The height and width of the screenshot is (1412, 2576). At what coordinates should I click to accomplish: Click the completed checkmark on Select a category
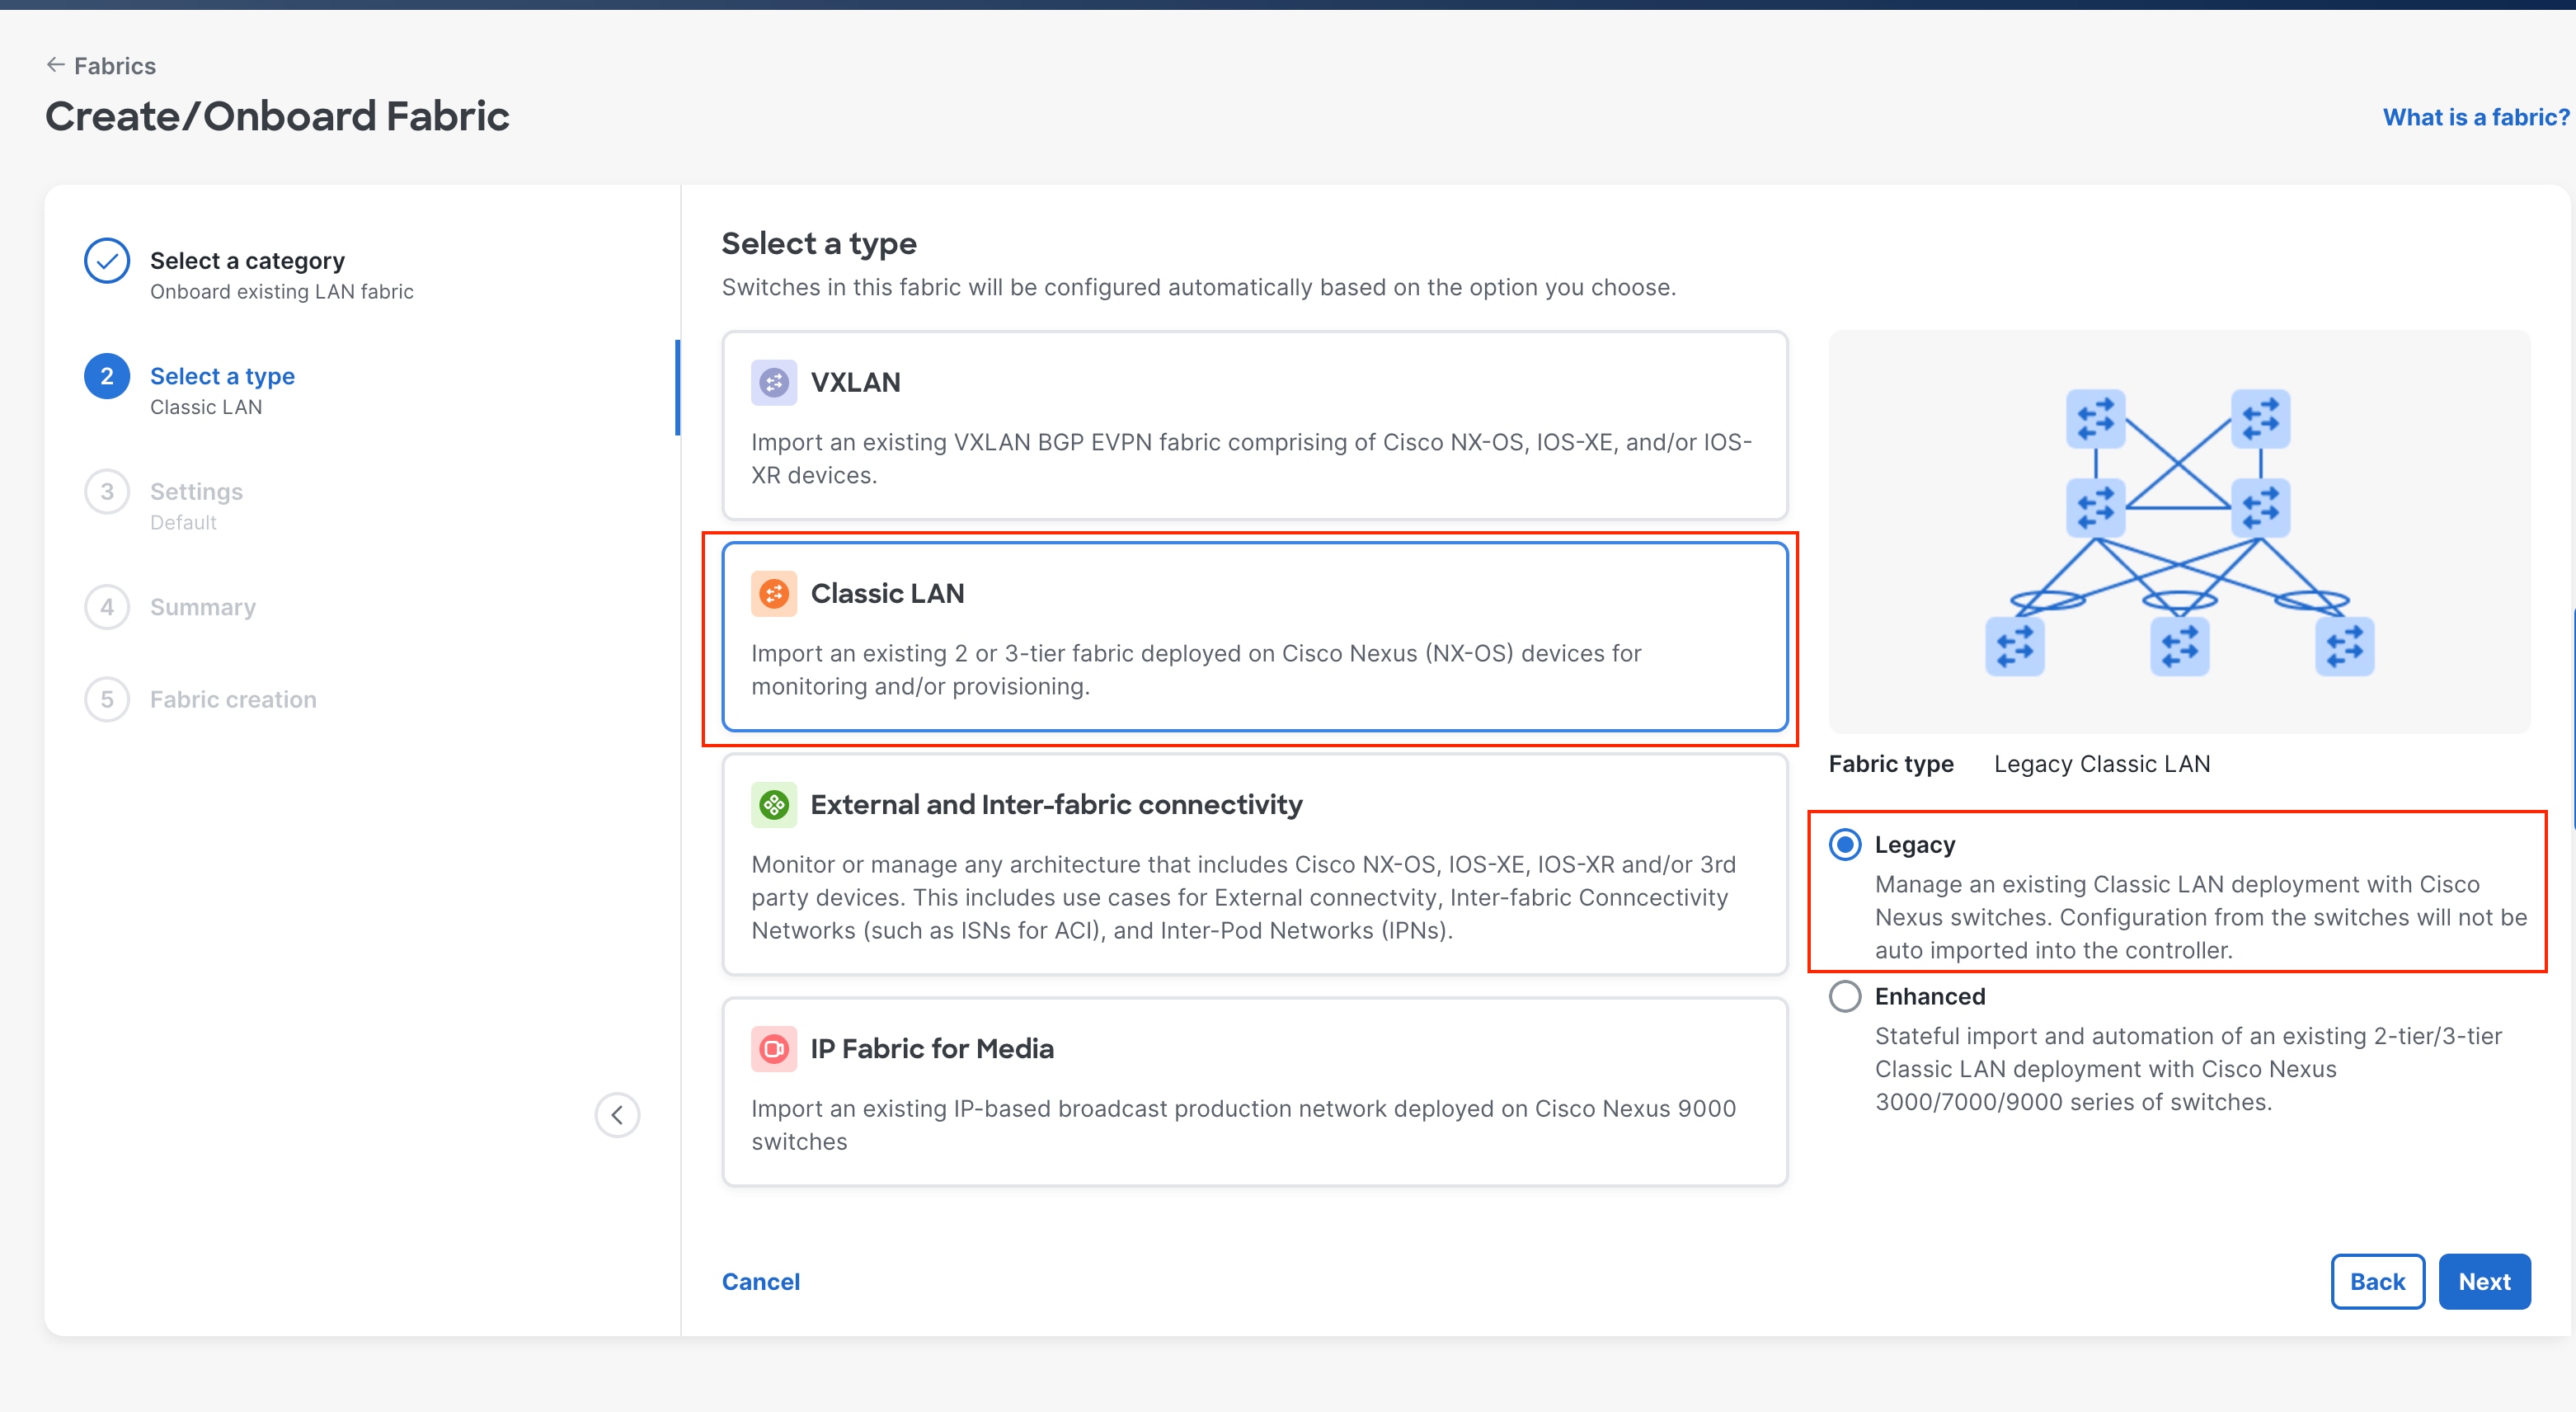tap(106, 260)
